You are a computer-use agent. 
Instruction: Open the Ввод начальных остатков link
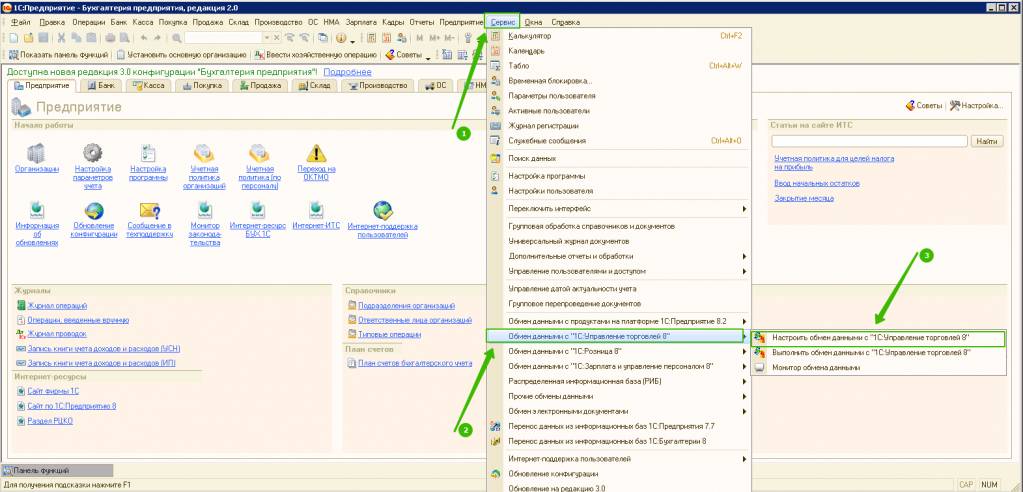click(x=816, y=183)
